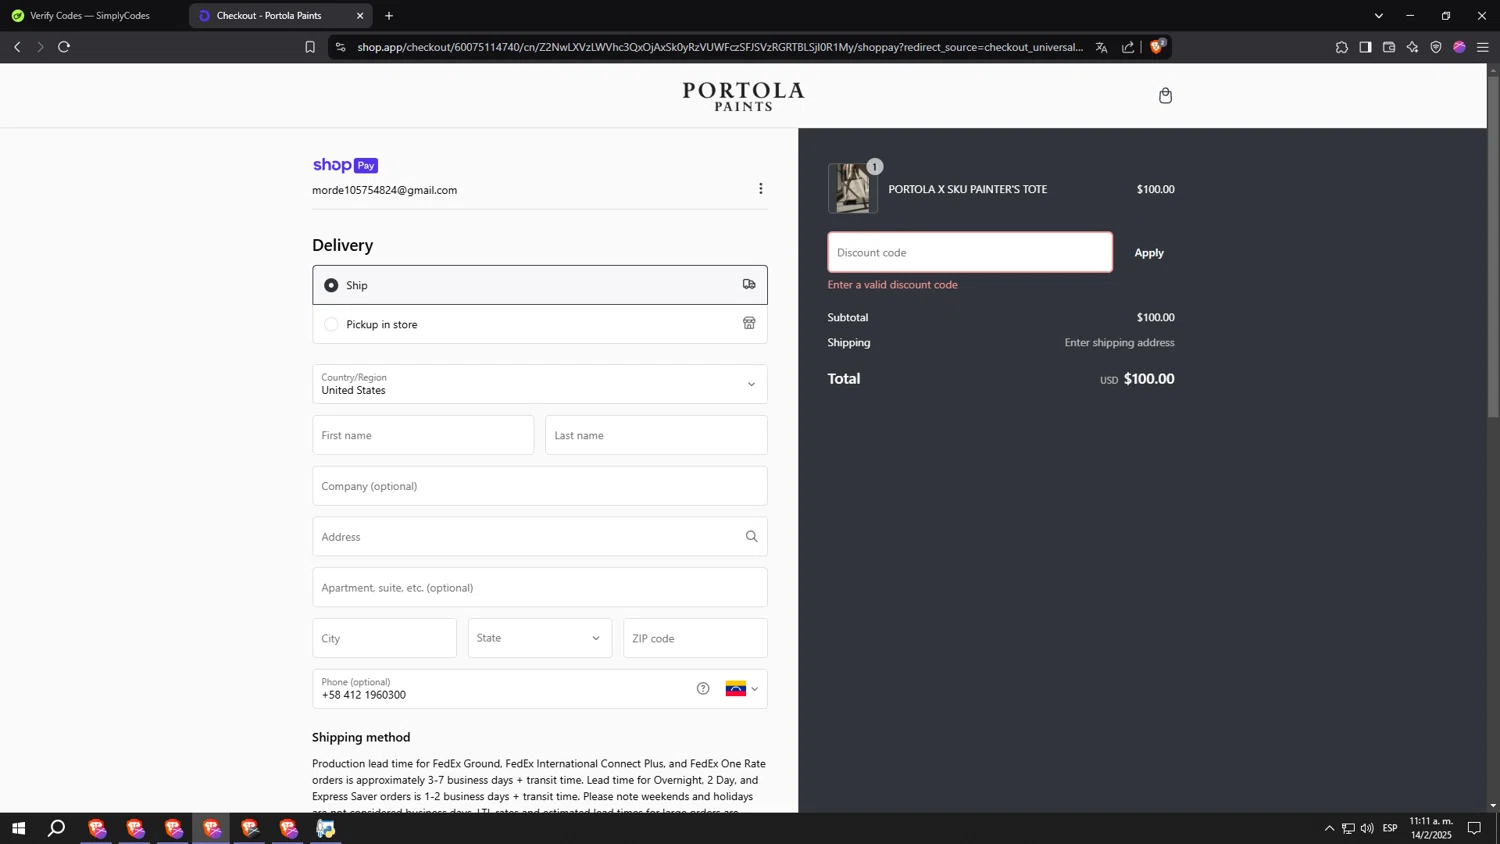Image resolution: width=1500 pixels, height=844 pixels.
Task: Open the browser hamburger menu
Action: [1483, 47]
